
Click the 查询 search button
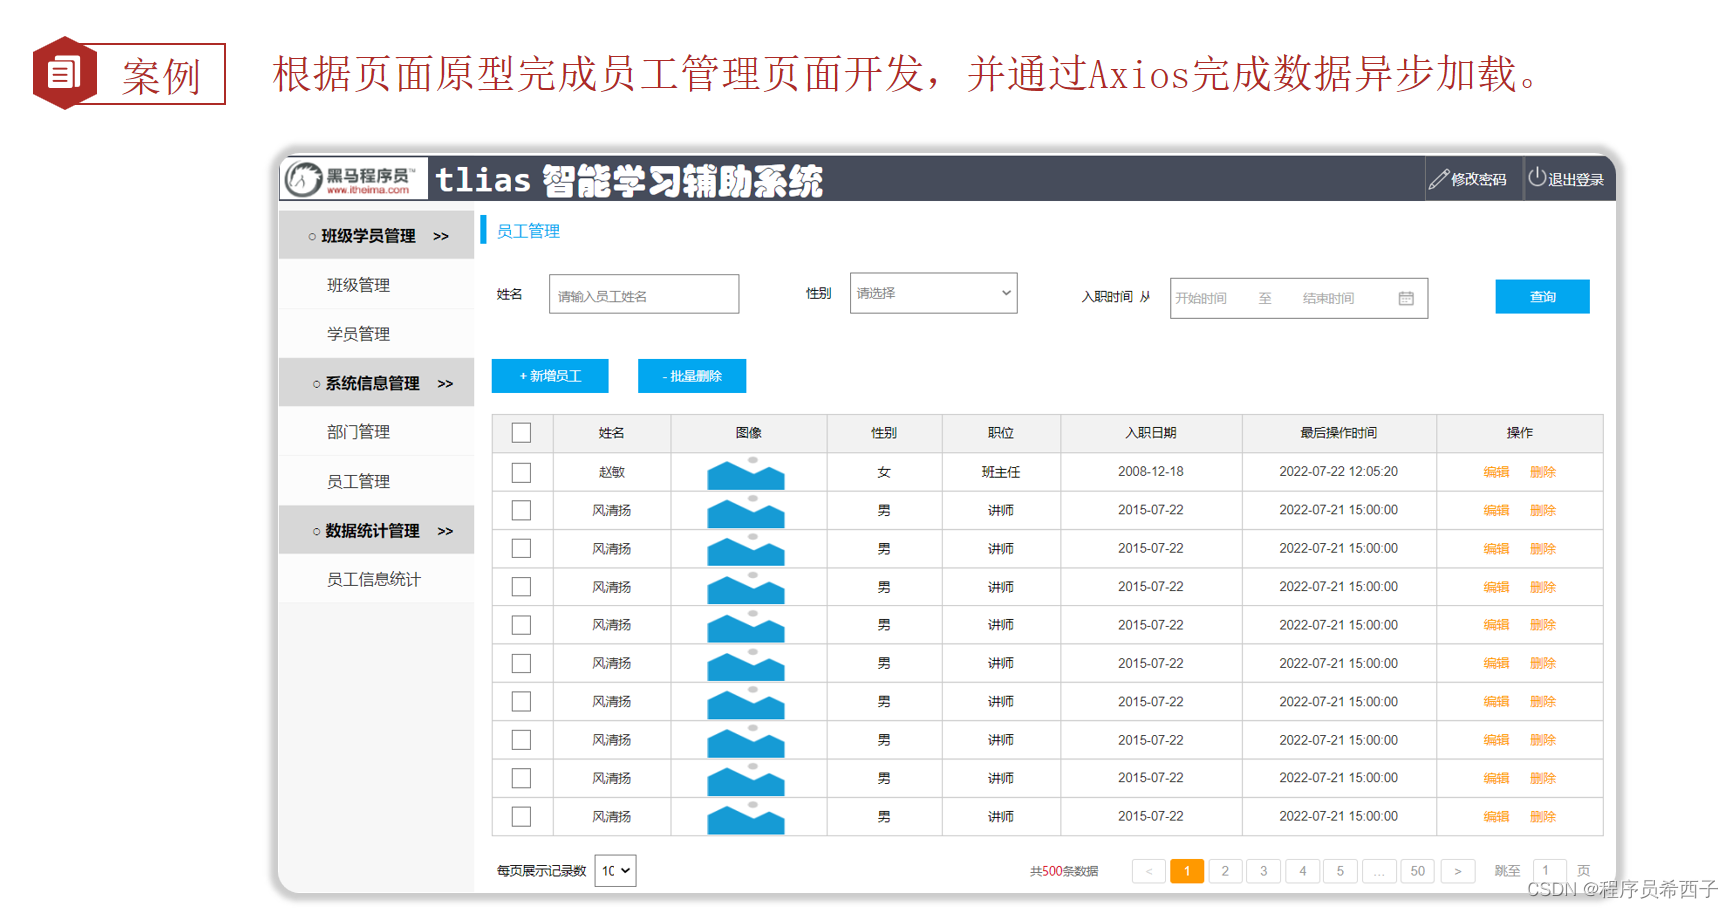click(1542, 296)
